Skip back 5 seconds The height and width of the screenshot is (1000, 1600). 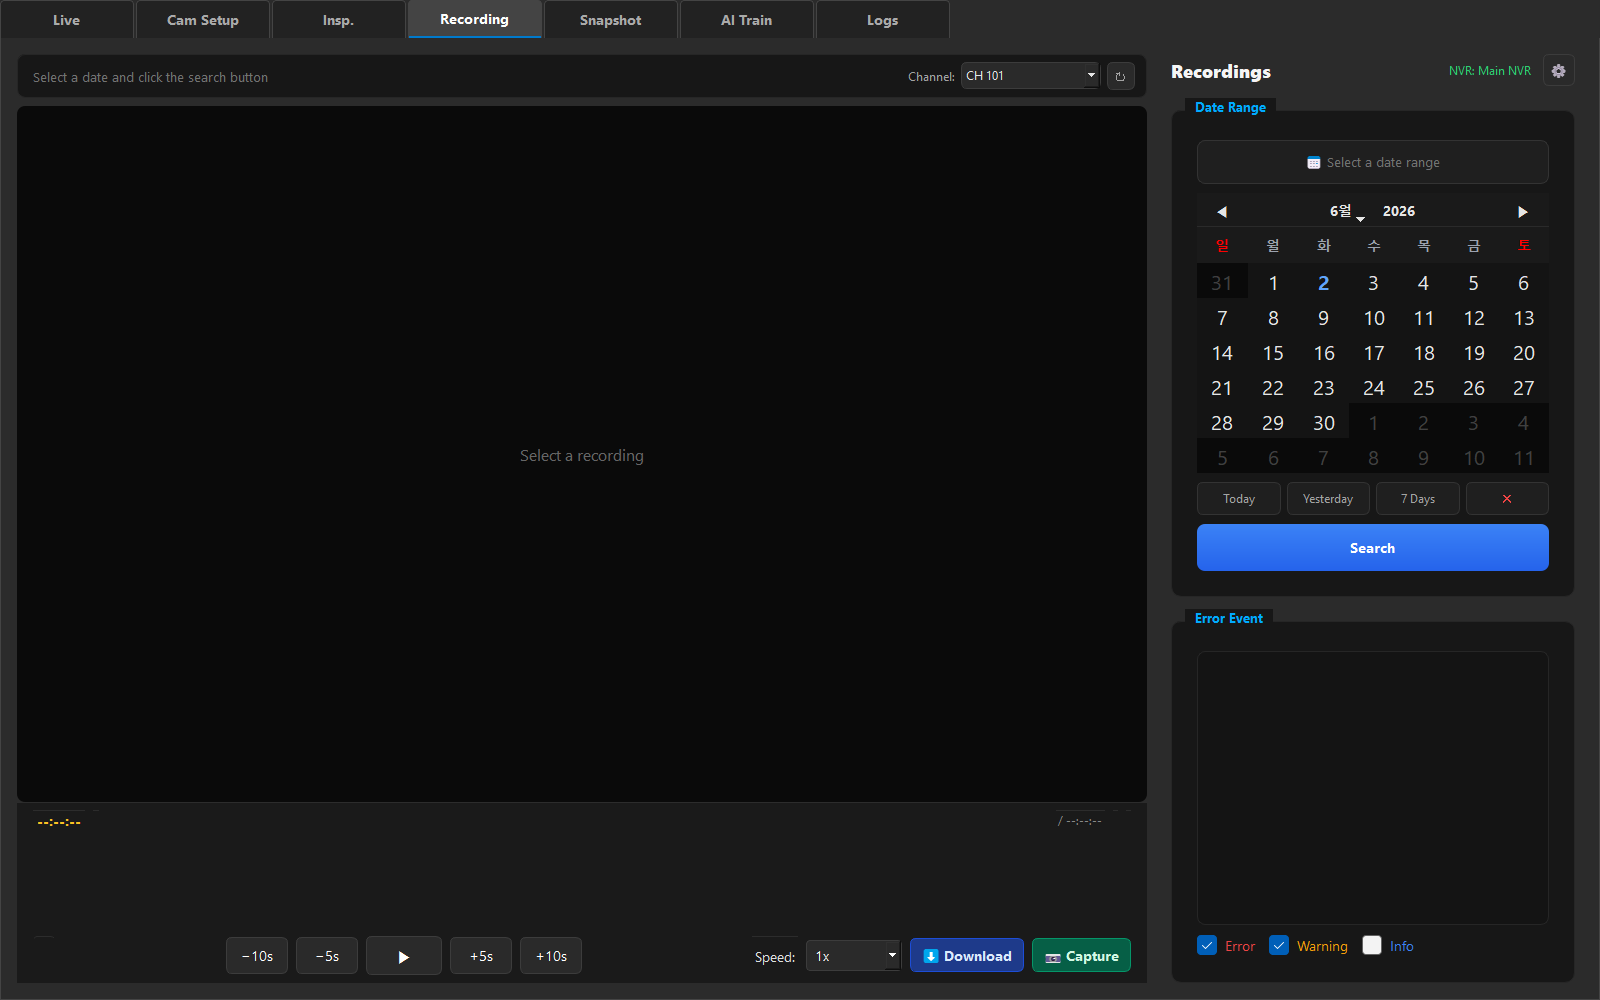327,956
